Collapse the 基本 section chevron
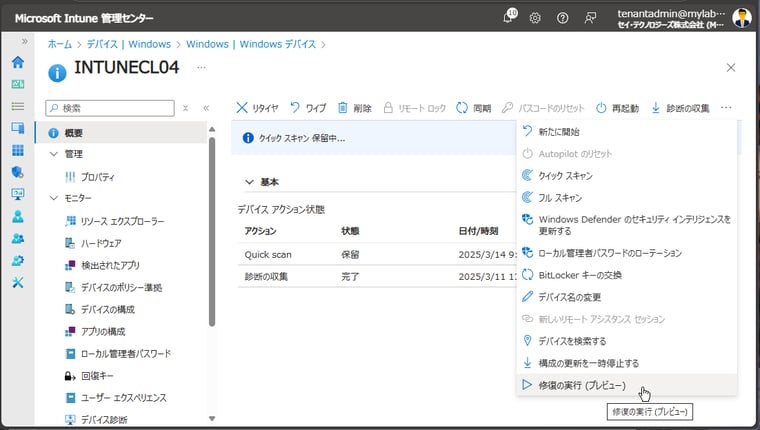This screenshot has width=760, height=430. click(249, 182)
